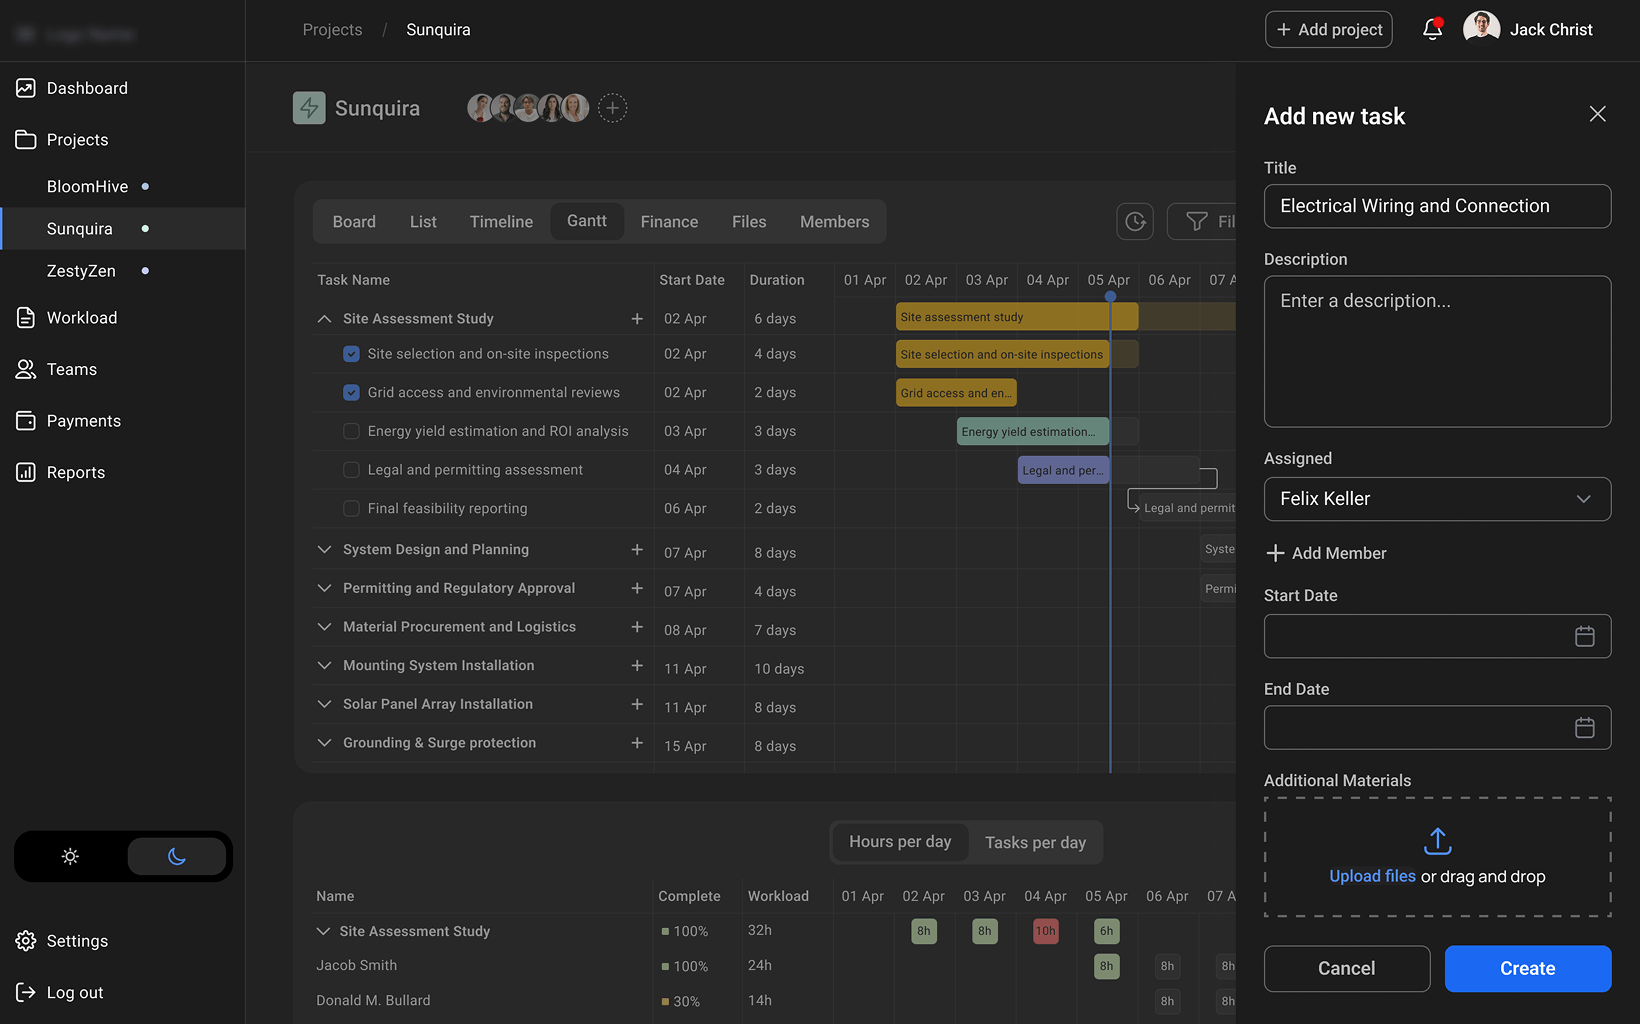
Task: Click Add Member link
Action: [x=1326, y=553]
